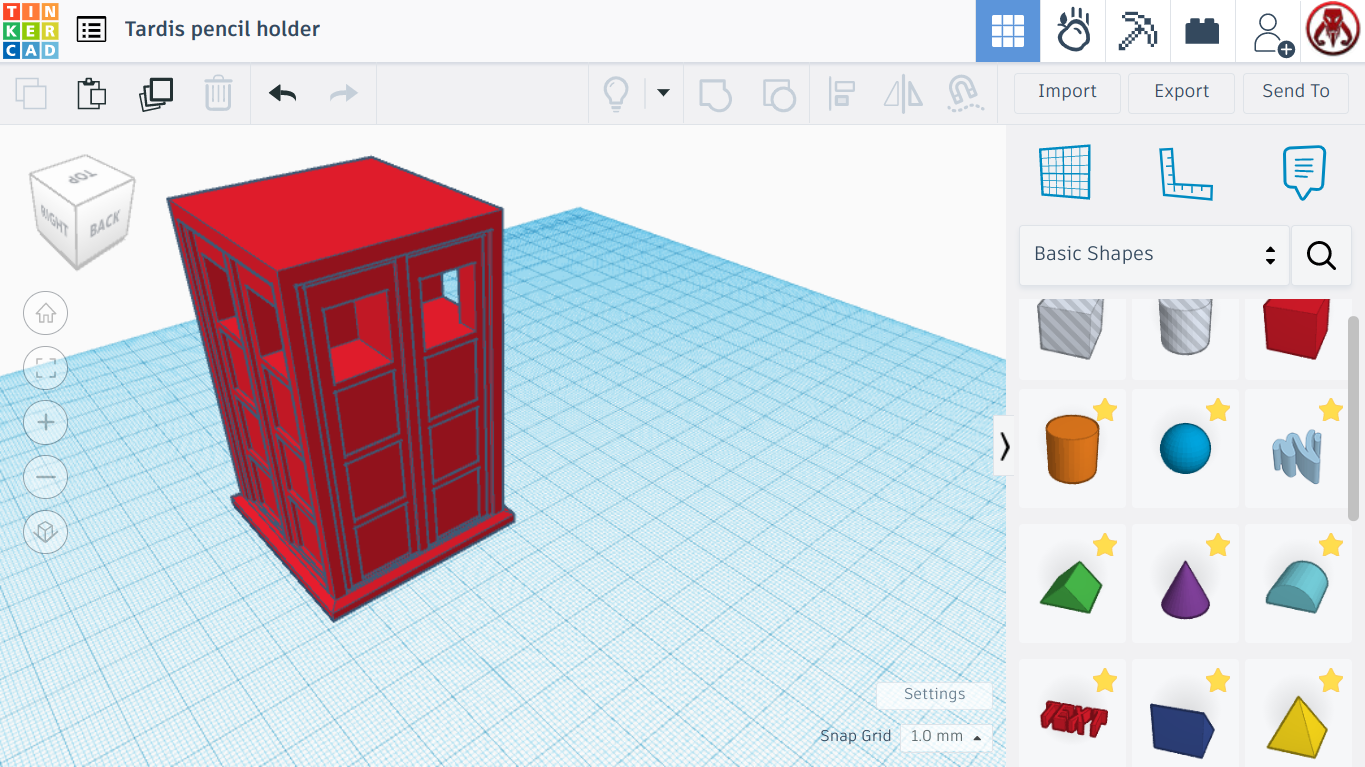Select the Notes tool
Viewport: 1365px width, 767px height.
tap(1304, 172)
